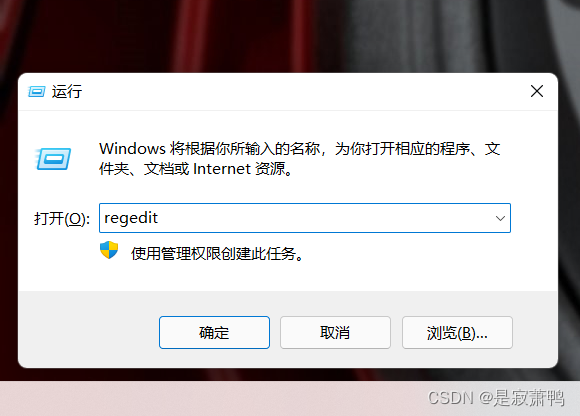
Task: Close the 运行 dialog with the X
Action: pyautogui.click(x=537, y=91)
